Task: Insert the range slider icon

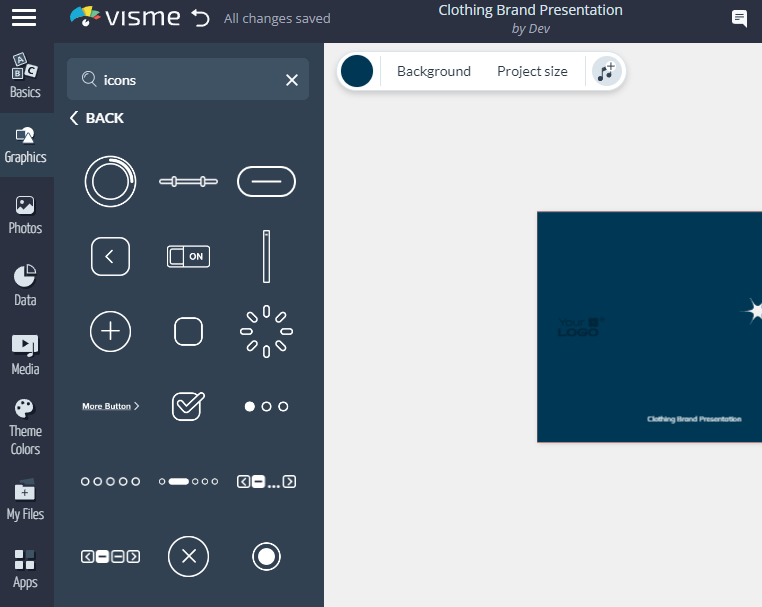Action: tap(189, 181)
